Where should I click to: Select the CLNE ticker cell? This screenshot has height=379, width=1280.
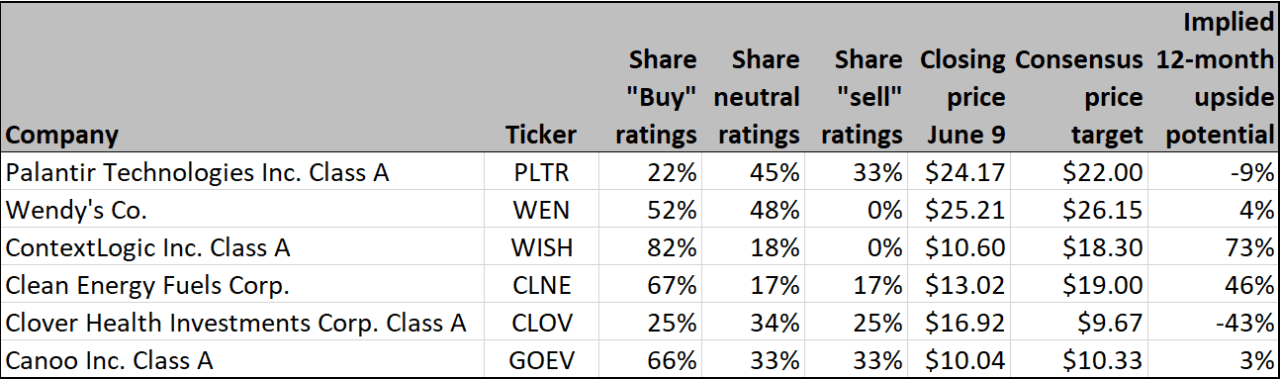(541, 286)
